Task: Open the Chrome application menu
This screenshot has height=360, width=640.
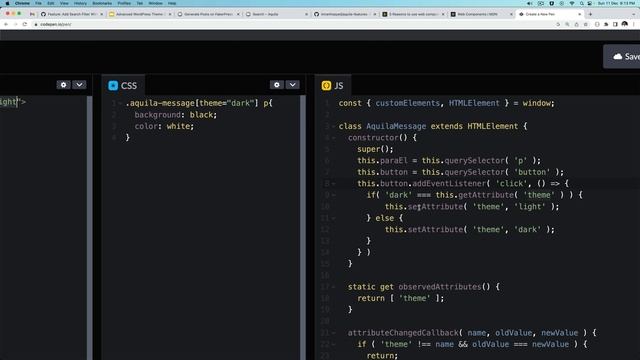Action: click(x=22, y=3)
